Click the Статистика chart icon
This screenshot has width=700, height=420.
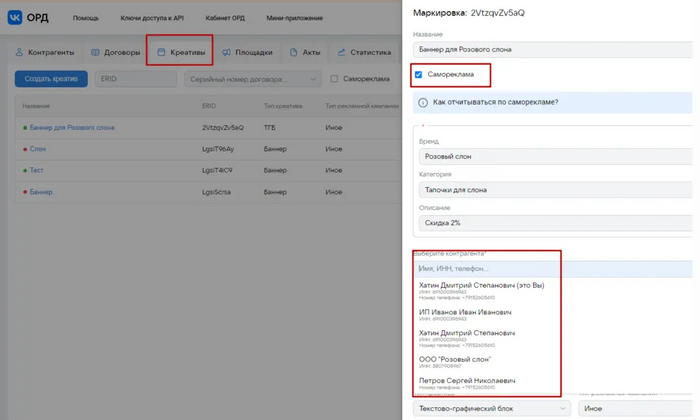pos(342,52)
